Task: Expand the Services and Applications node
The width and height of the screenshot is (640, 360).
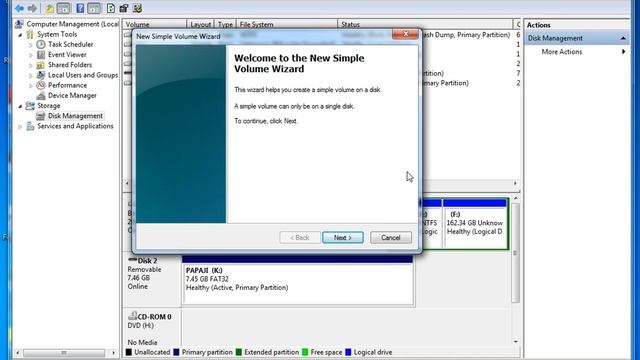Action: point(20,127)
